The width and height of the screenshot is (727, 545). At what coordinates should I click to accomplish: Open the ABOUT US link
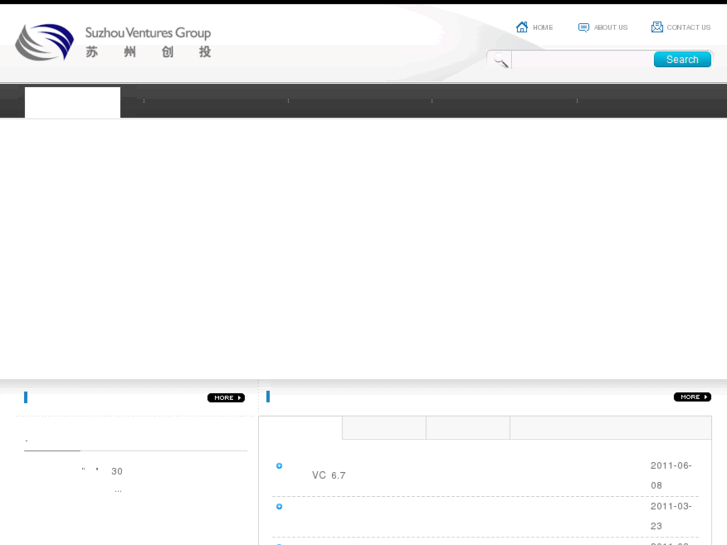click(x=611, y=27)
